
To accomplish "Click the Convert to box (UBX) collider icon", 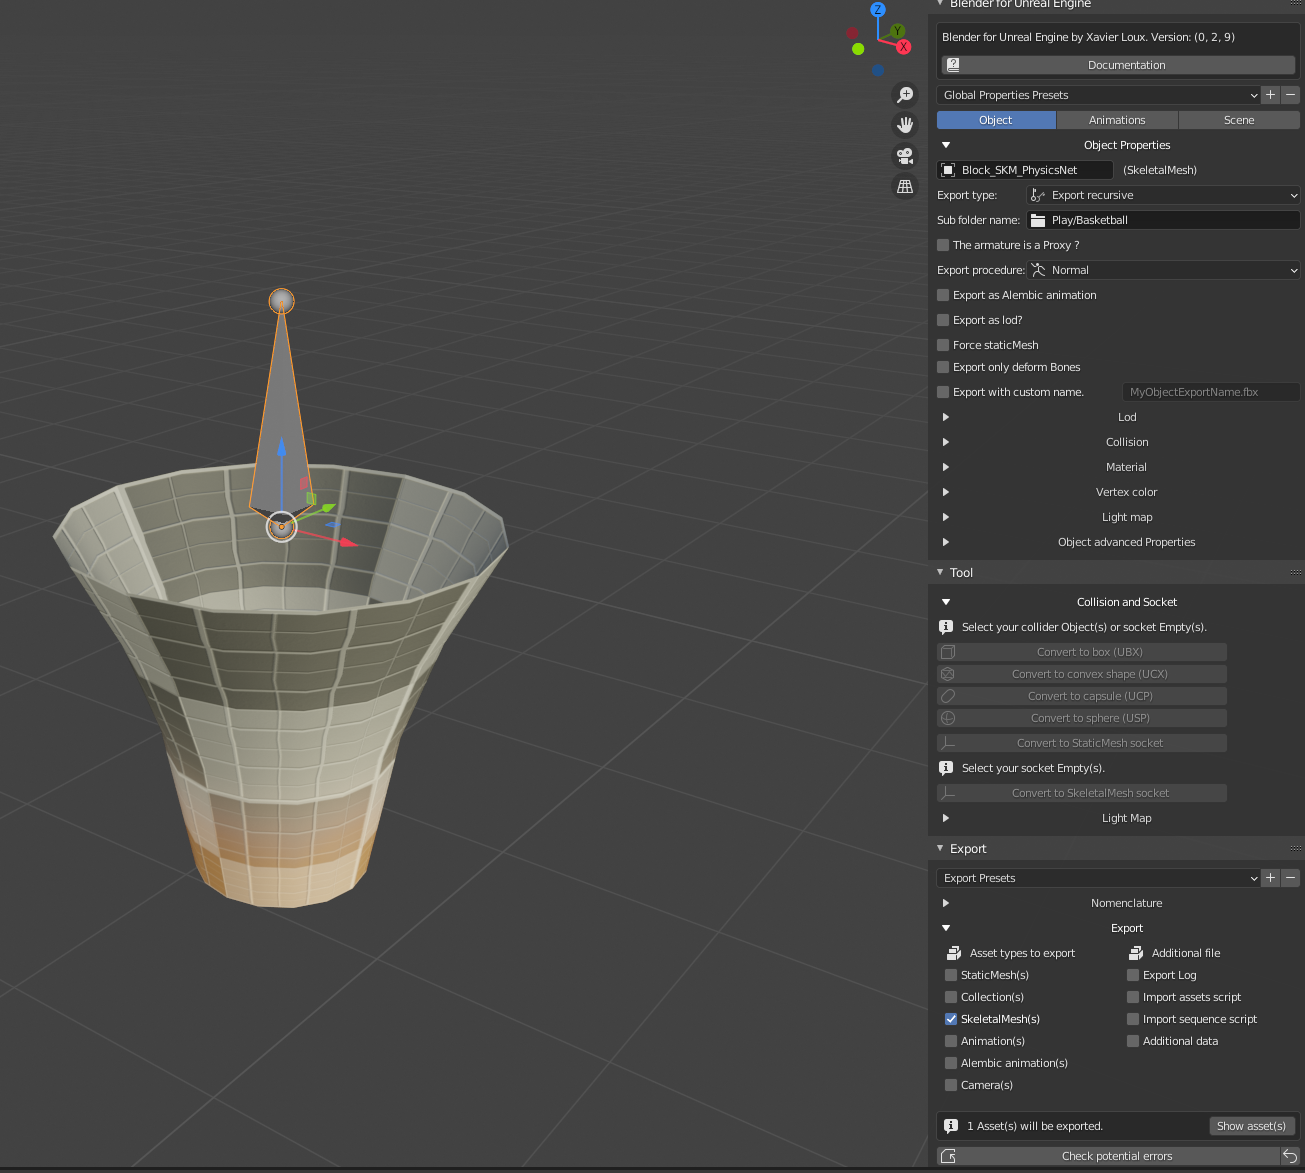I will pyautogui.click(x=948, y=651).
